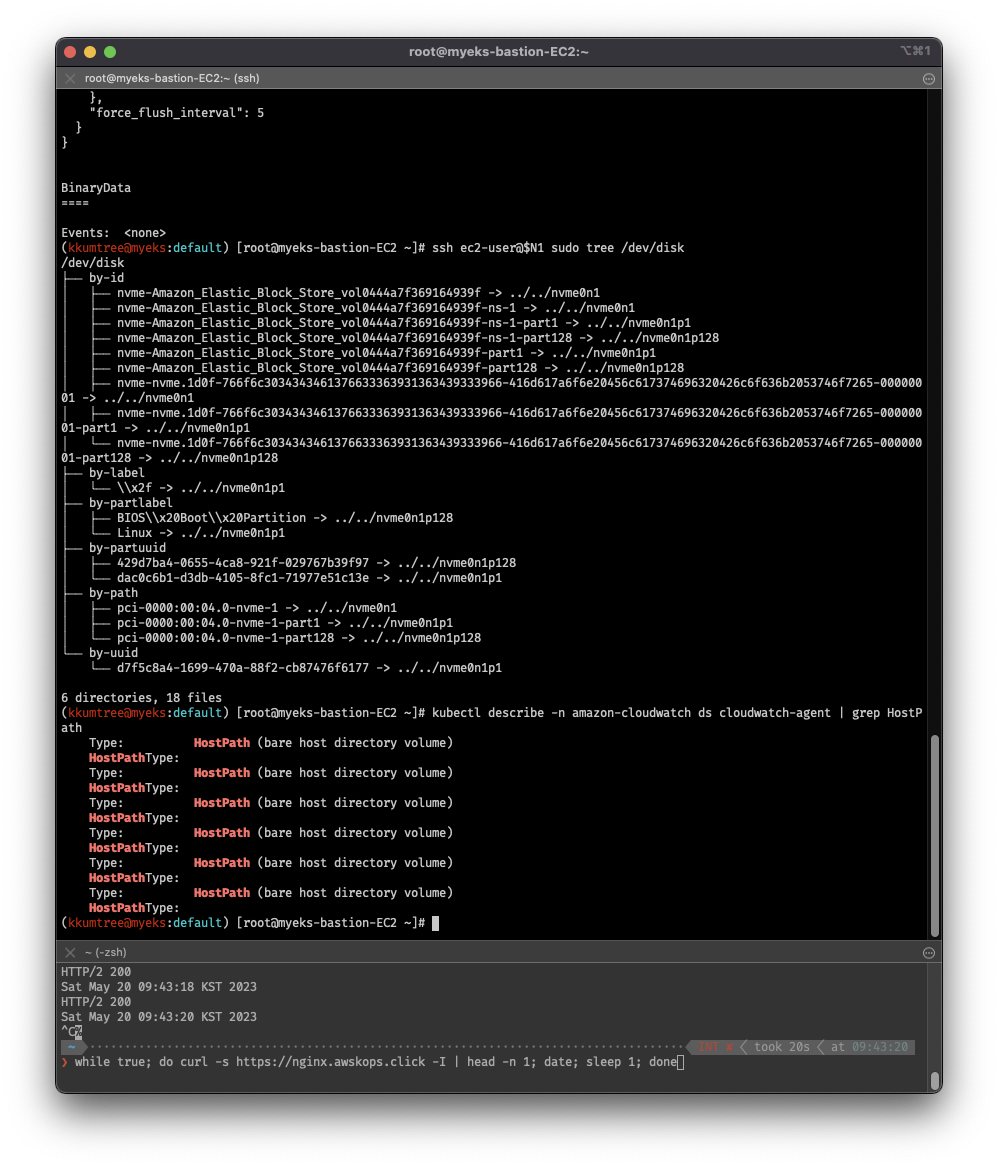Click the green fullscreen window button
This screenshot has width=998, height=1167.
[110, 52]
